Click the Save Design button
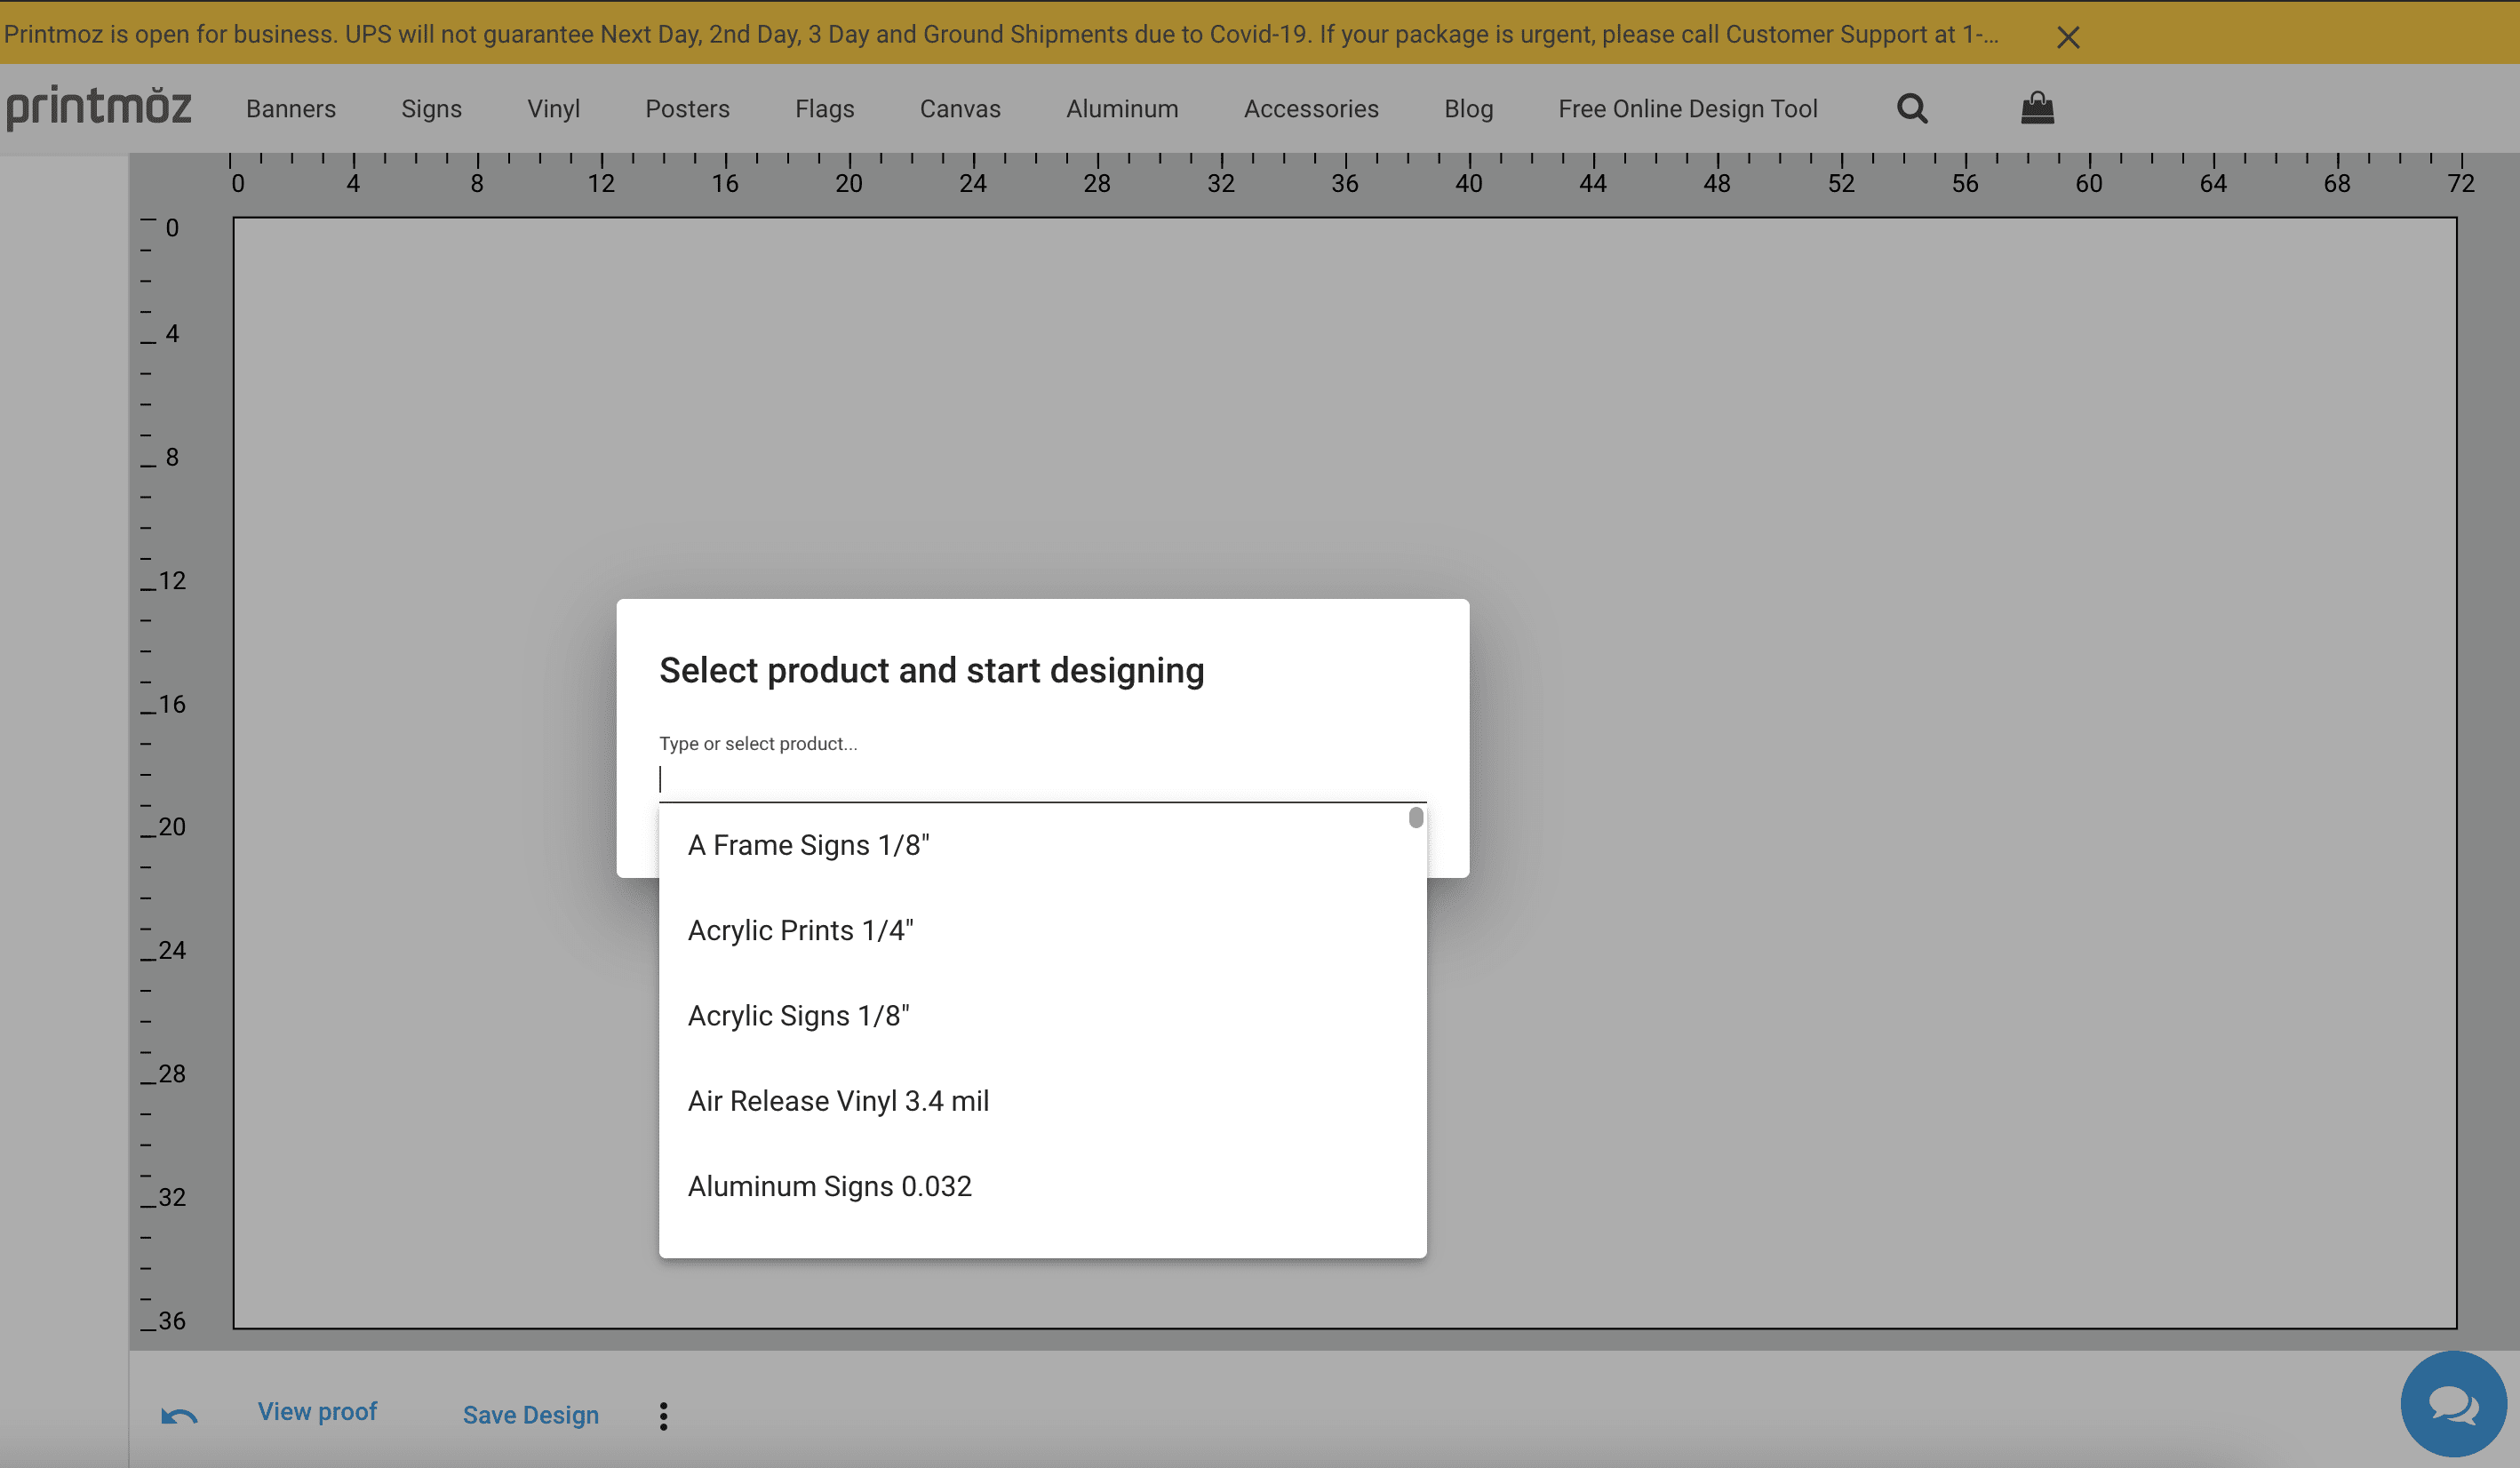Viewport: 2520px width, 1468px height. 530,1415
